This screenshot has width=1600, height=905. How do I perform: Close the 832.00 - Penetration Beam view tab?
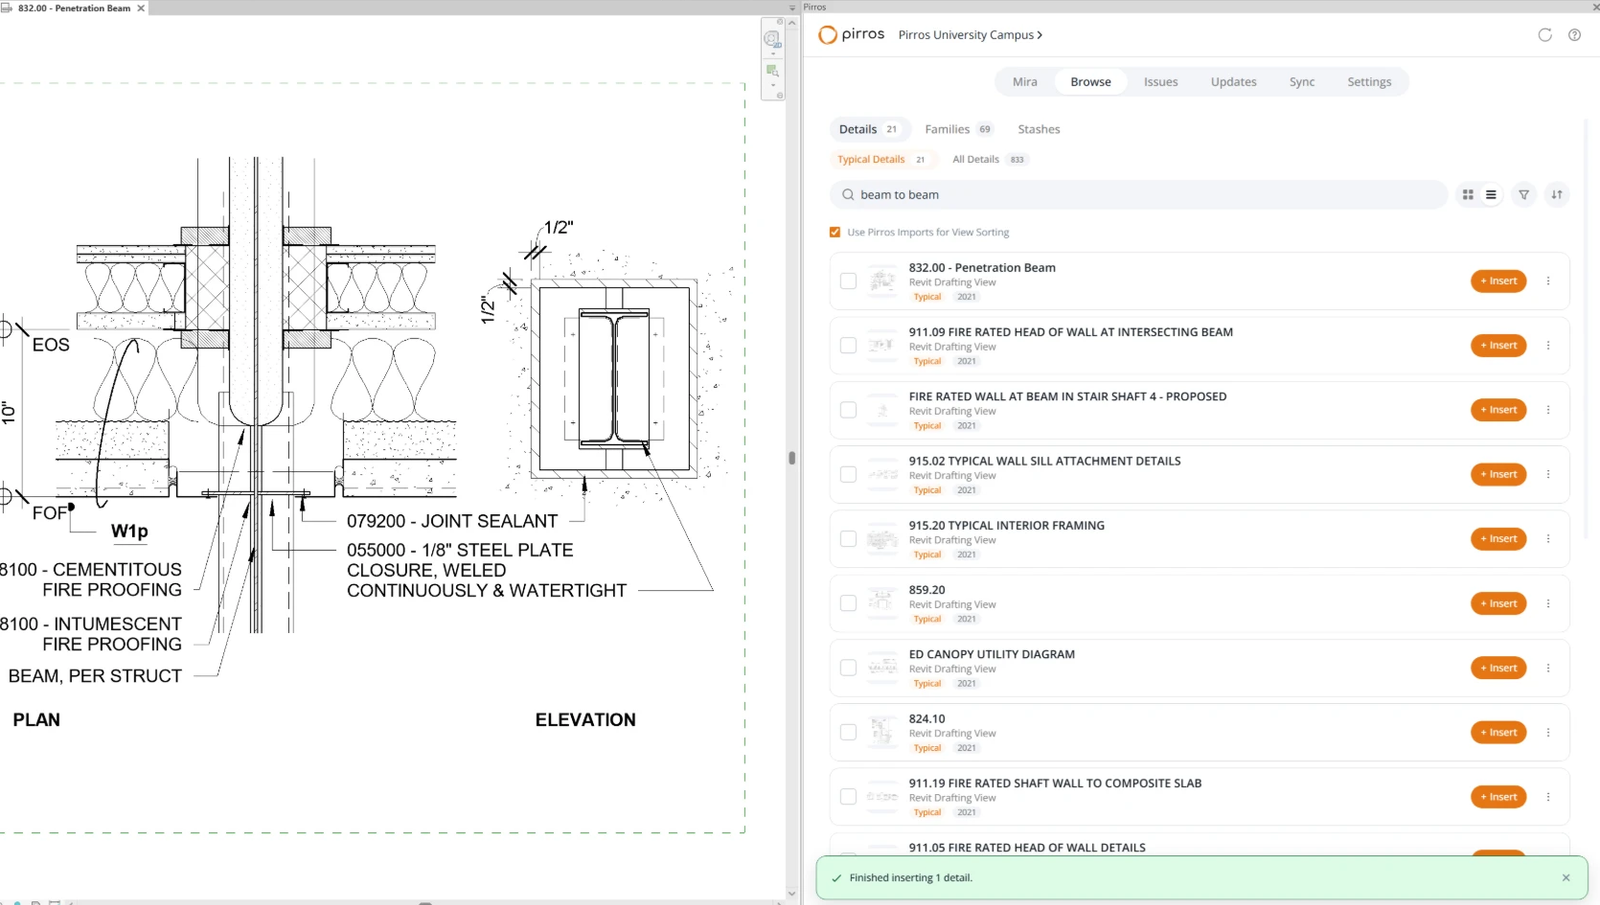pyautogui.click(x=141, y=8)
